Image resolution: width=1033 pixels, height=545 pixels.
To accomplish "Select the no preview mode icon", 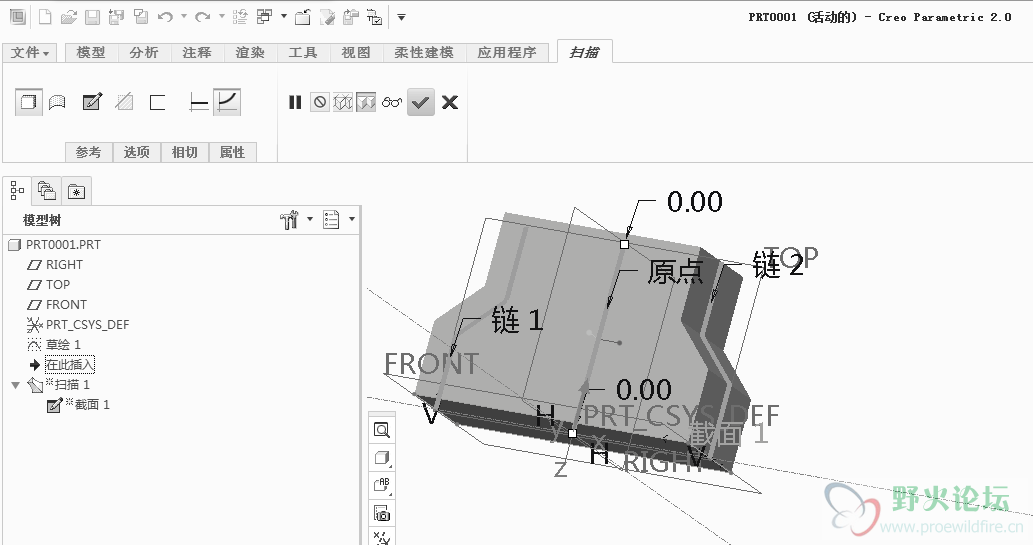I will tap(320, 102).
